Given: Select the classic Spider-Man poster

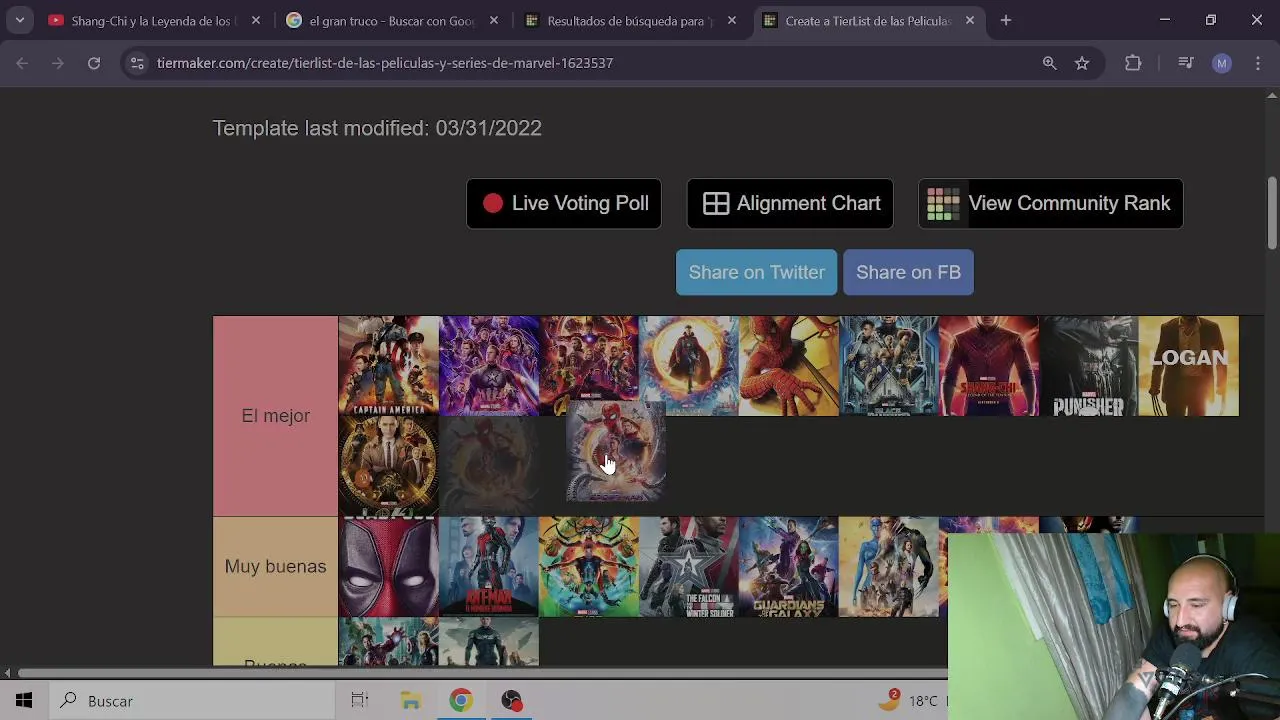Looking at the screenshot, I should (x=789, y=366).
